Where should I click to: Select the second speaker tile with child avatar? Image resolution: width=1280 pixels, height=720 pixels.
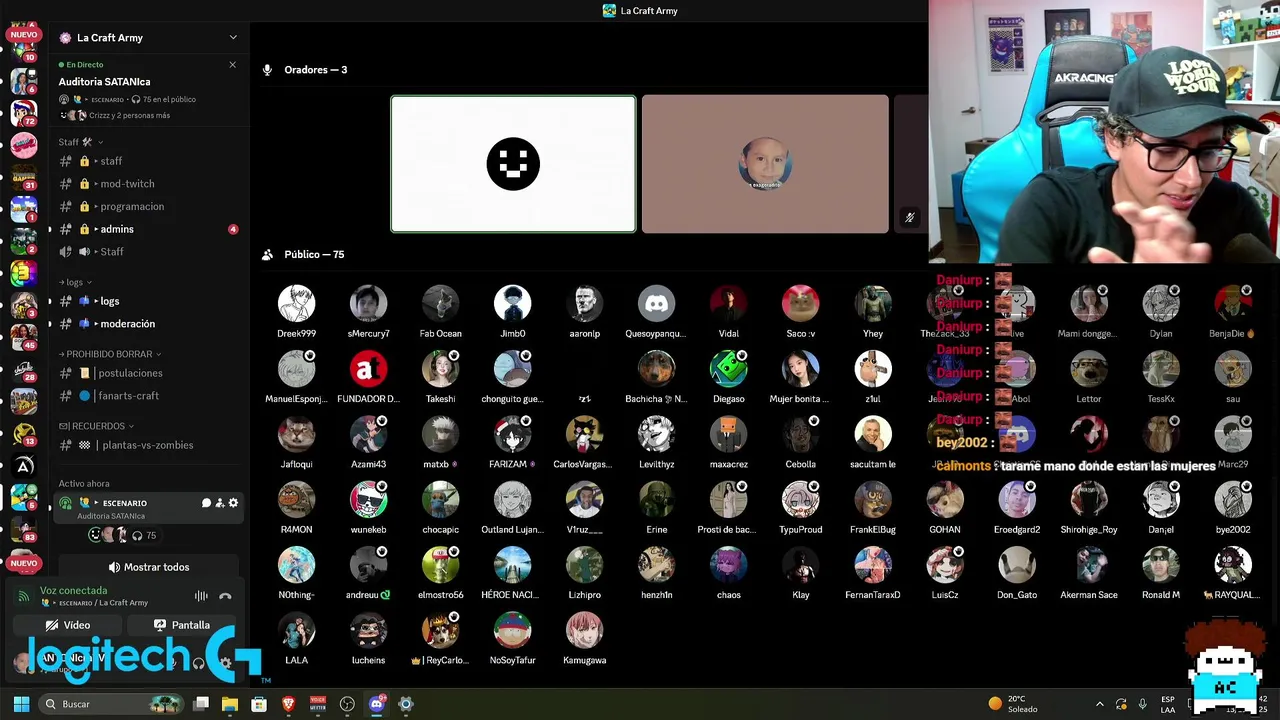(x=765, y=164)
